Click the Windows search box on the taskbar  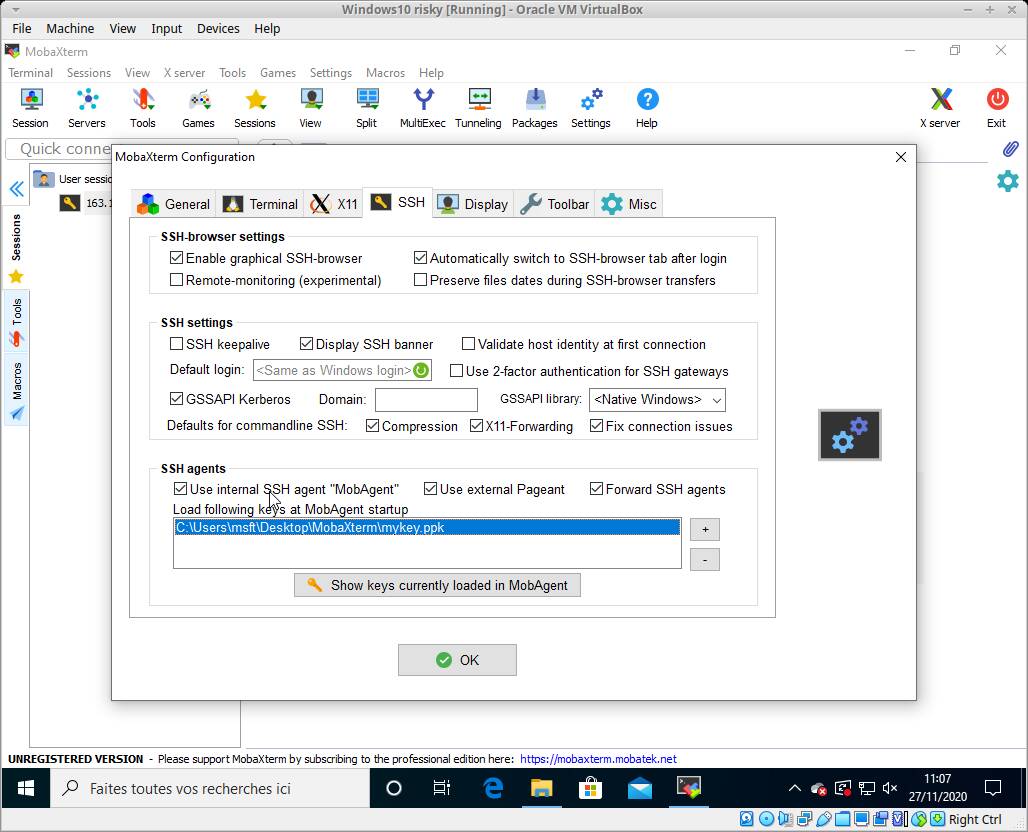tap(210, 788)
